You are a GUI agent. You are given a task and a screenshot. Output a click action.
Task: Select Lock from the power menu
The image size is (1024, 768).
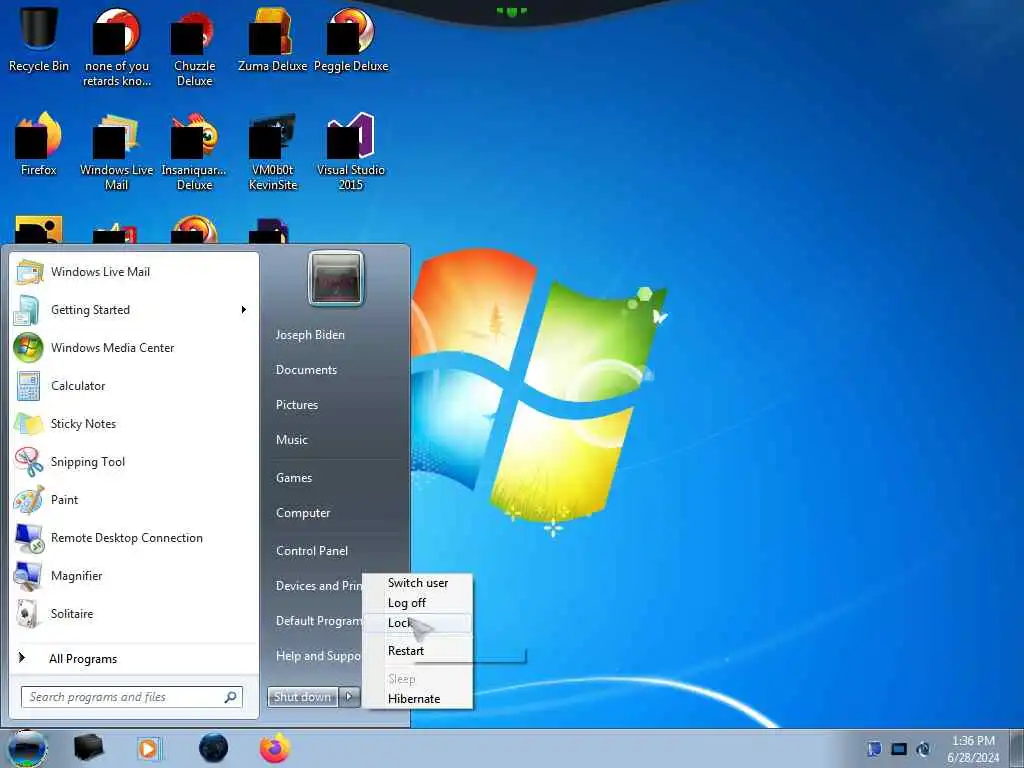(417, 623)
